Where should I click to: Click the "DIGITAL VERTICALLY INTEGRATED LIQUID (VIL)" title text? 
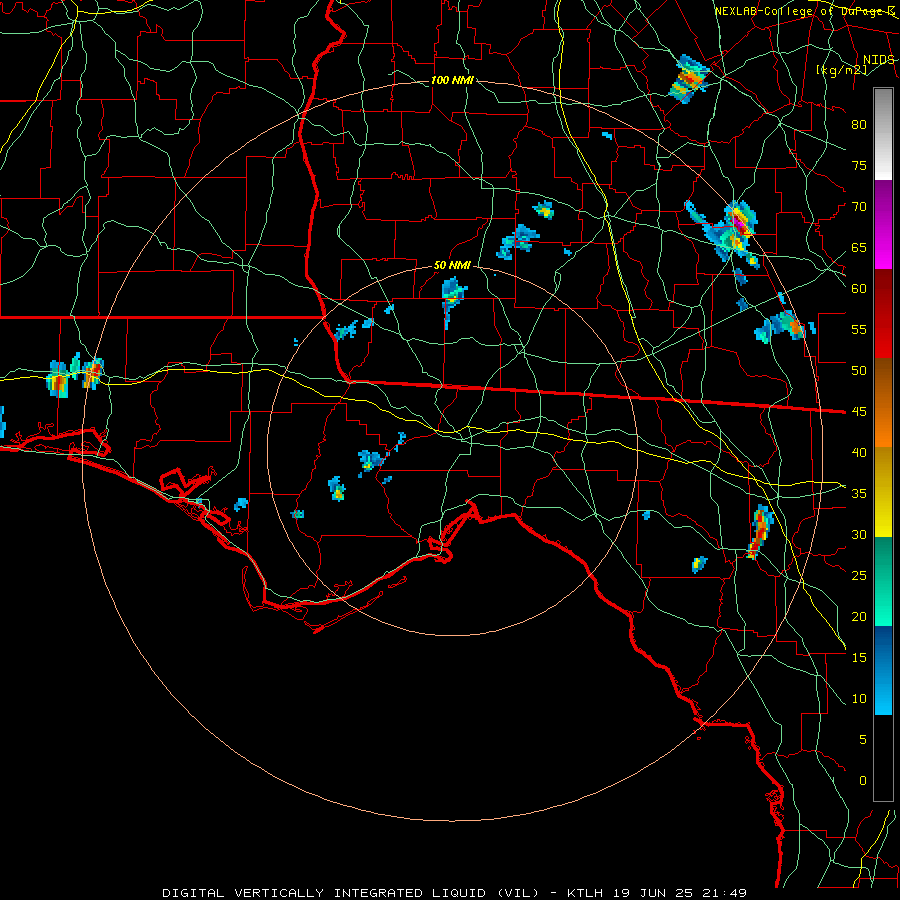click(351, 893)
